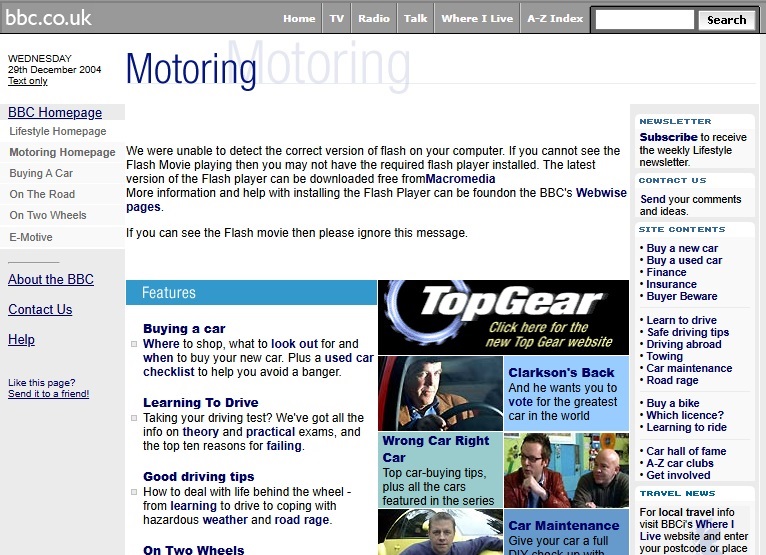Open Buy a new car contents link
The width and height of the screenshot is (766, 555).
[x=682, y=248]
